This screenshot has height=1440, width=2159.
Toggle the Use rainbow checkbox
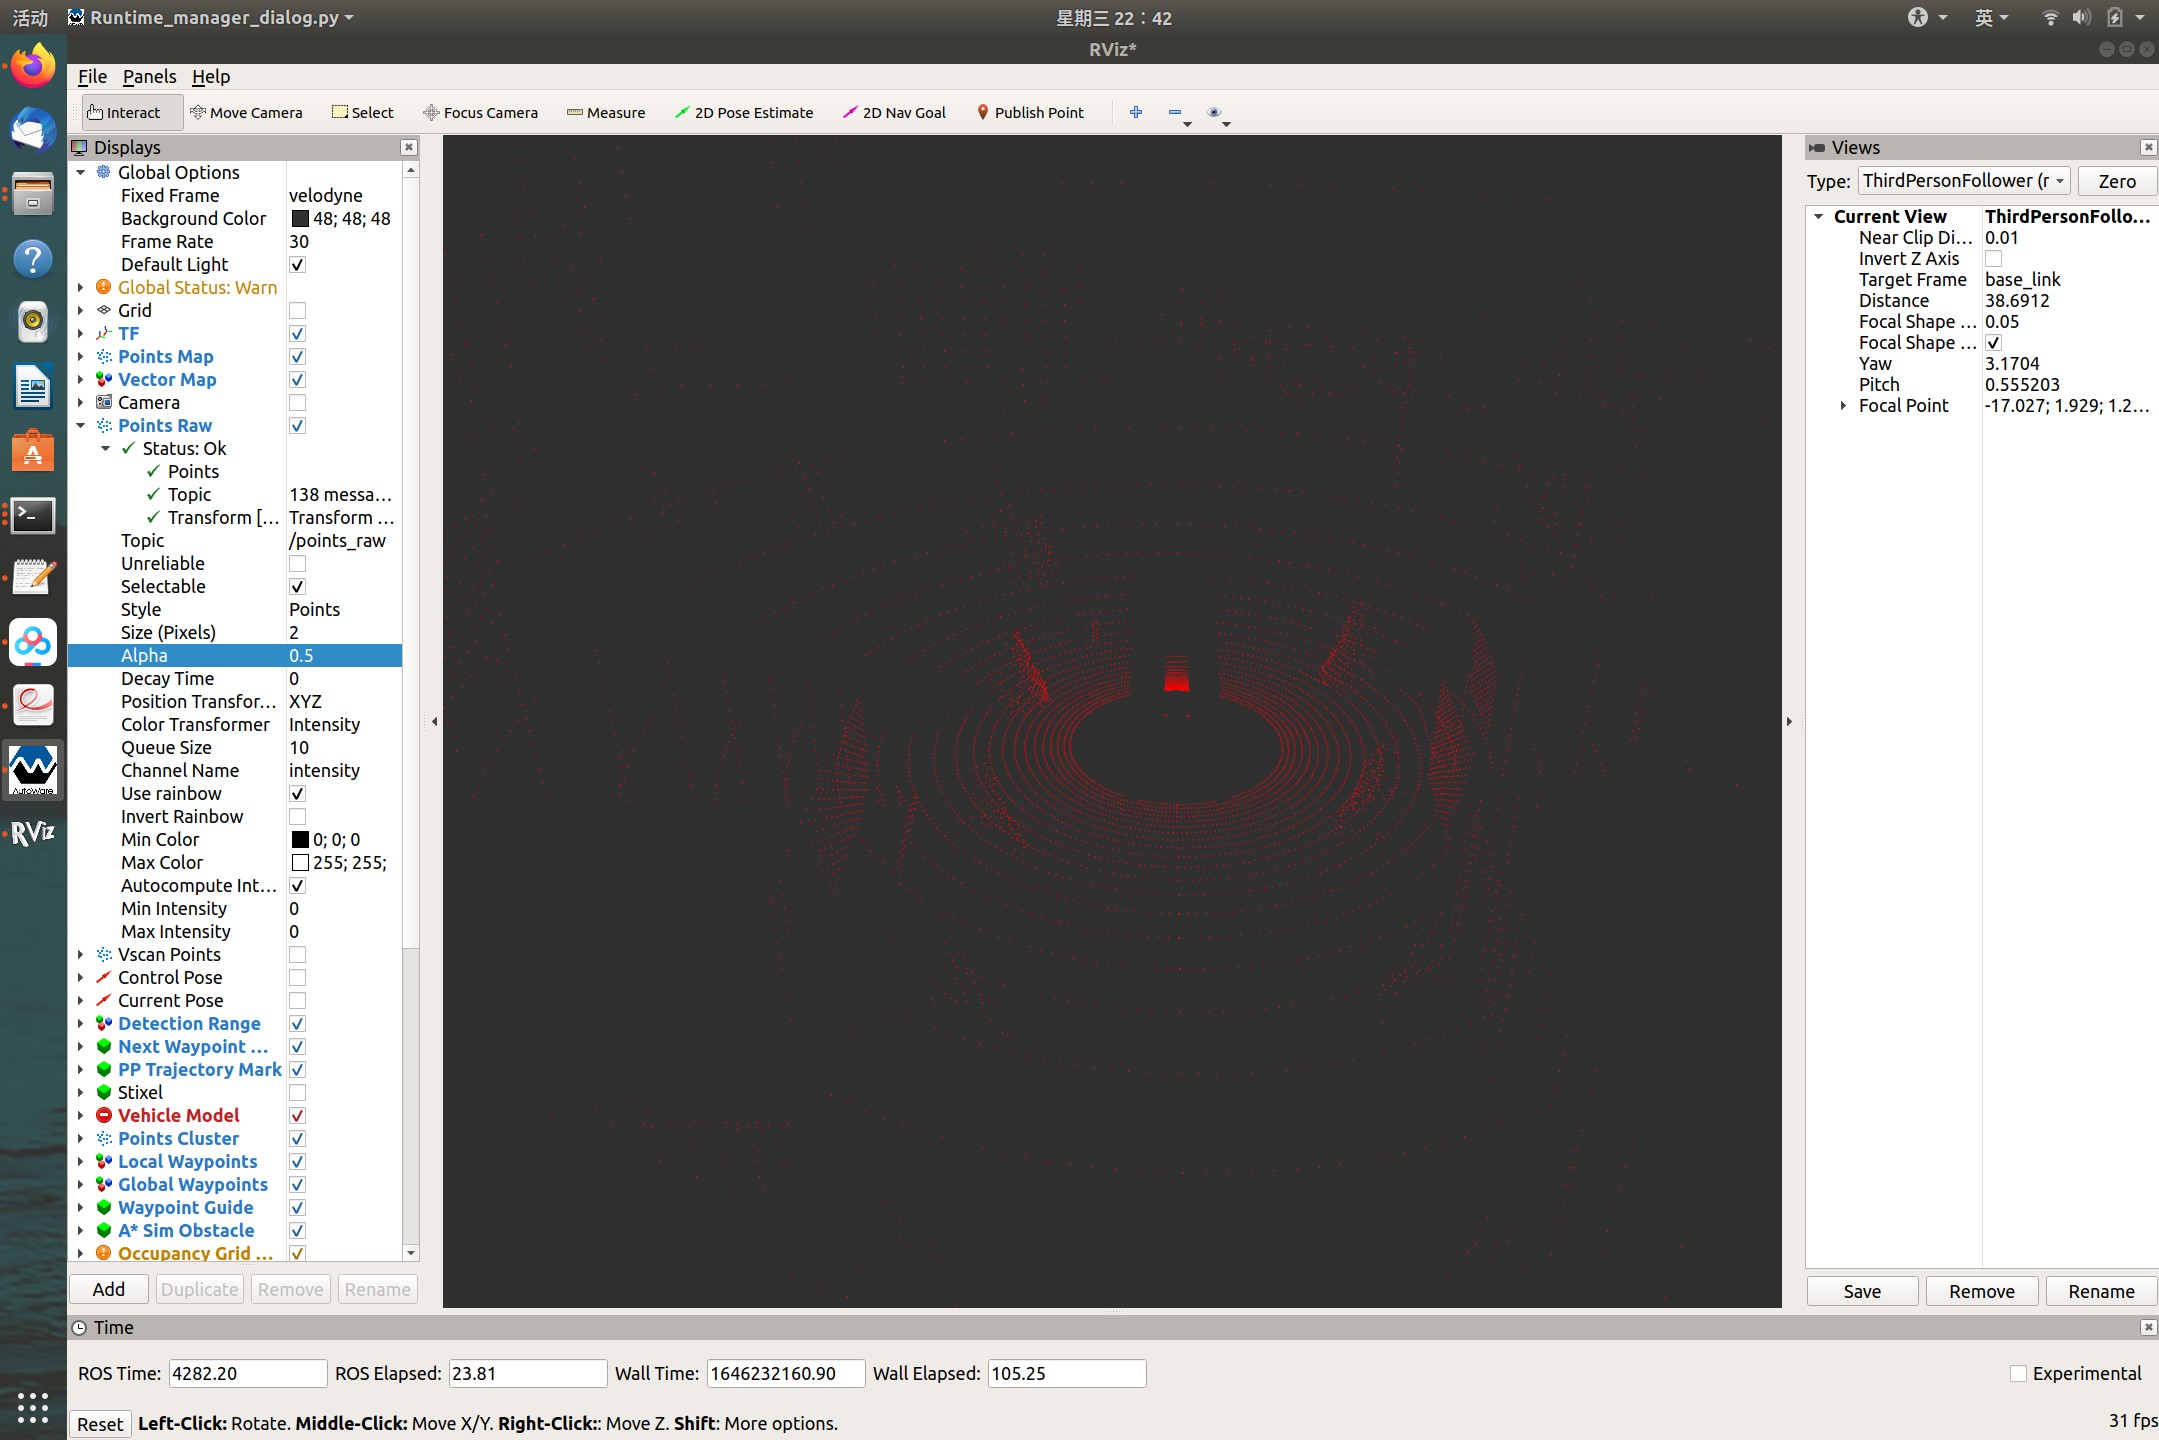pos(297,794)
